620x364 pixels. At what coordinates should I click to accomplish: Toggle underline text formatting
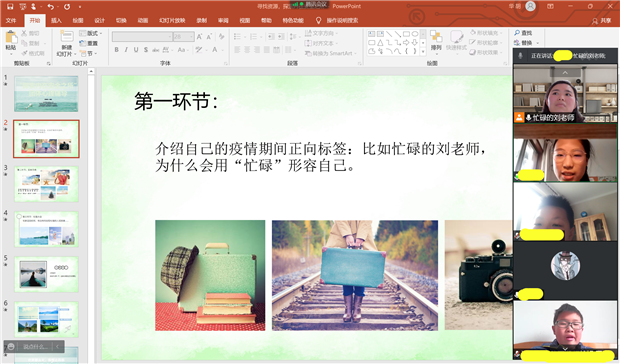(x=136, y=50)
